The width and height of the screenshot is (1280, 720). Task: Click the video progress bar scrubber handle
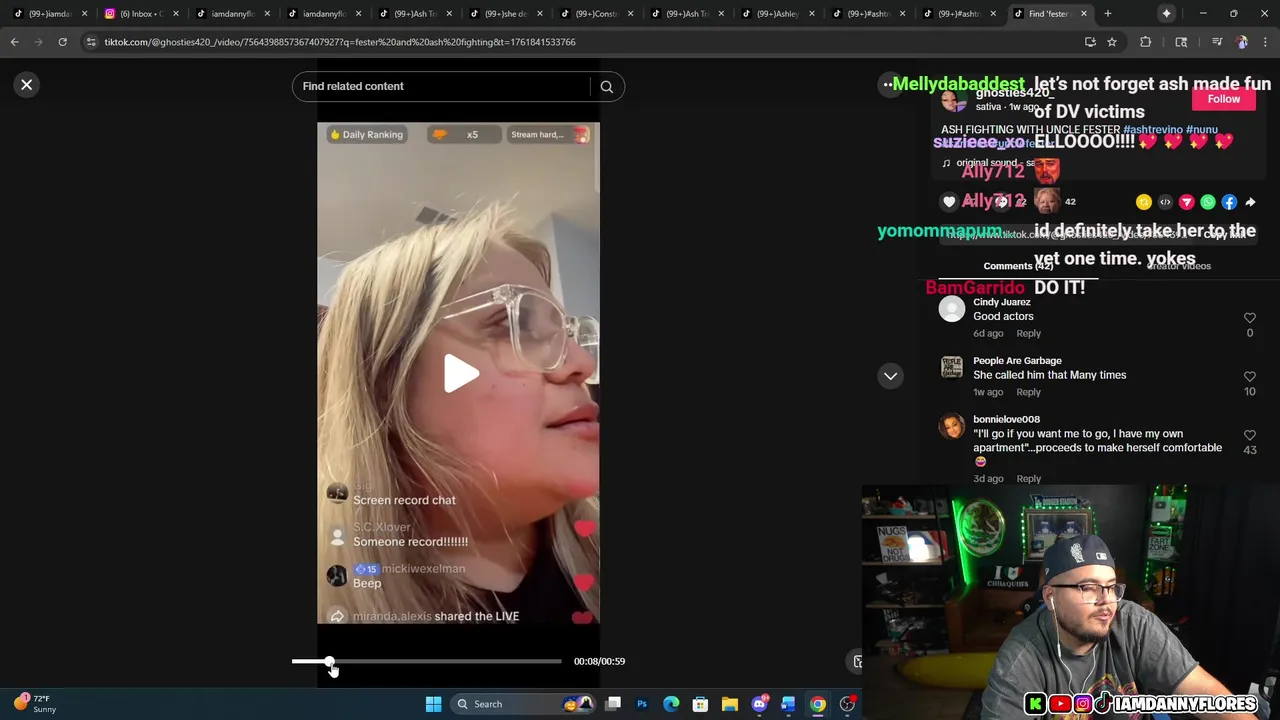(330, 662)
